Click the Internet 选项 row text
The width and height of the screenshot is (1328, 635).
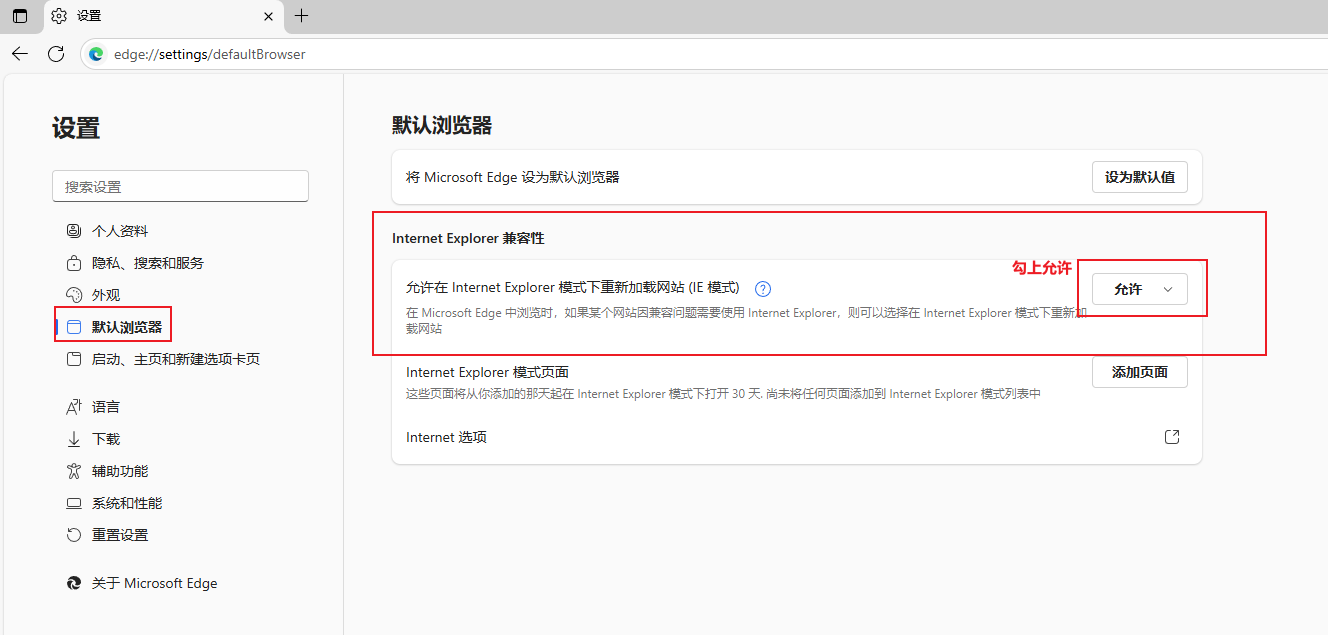click(x=446, y=437)
